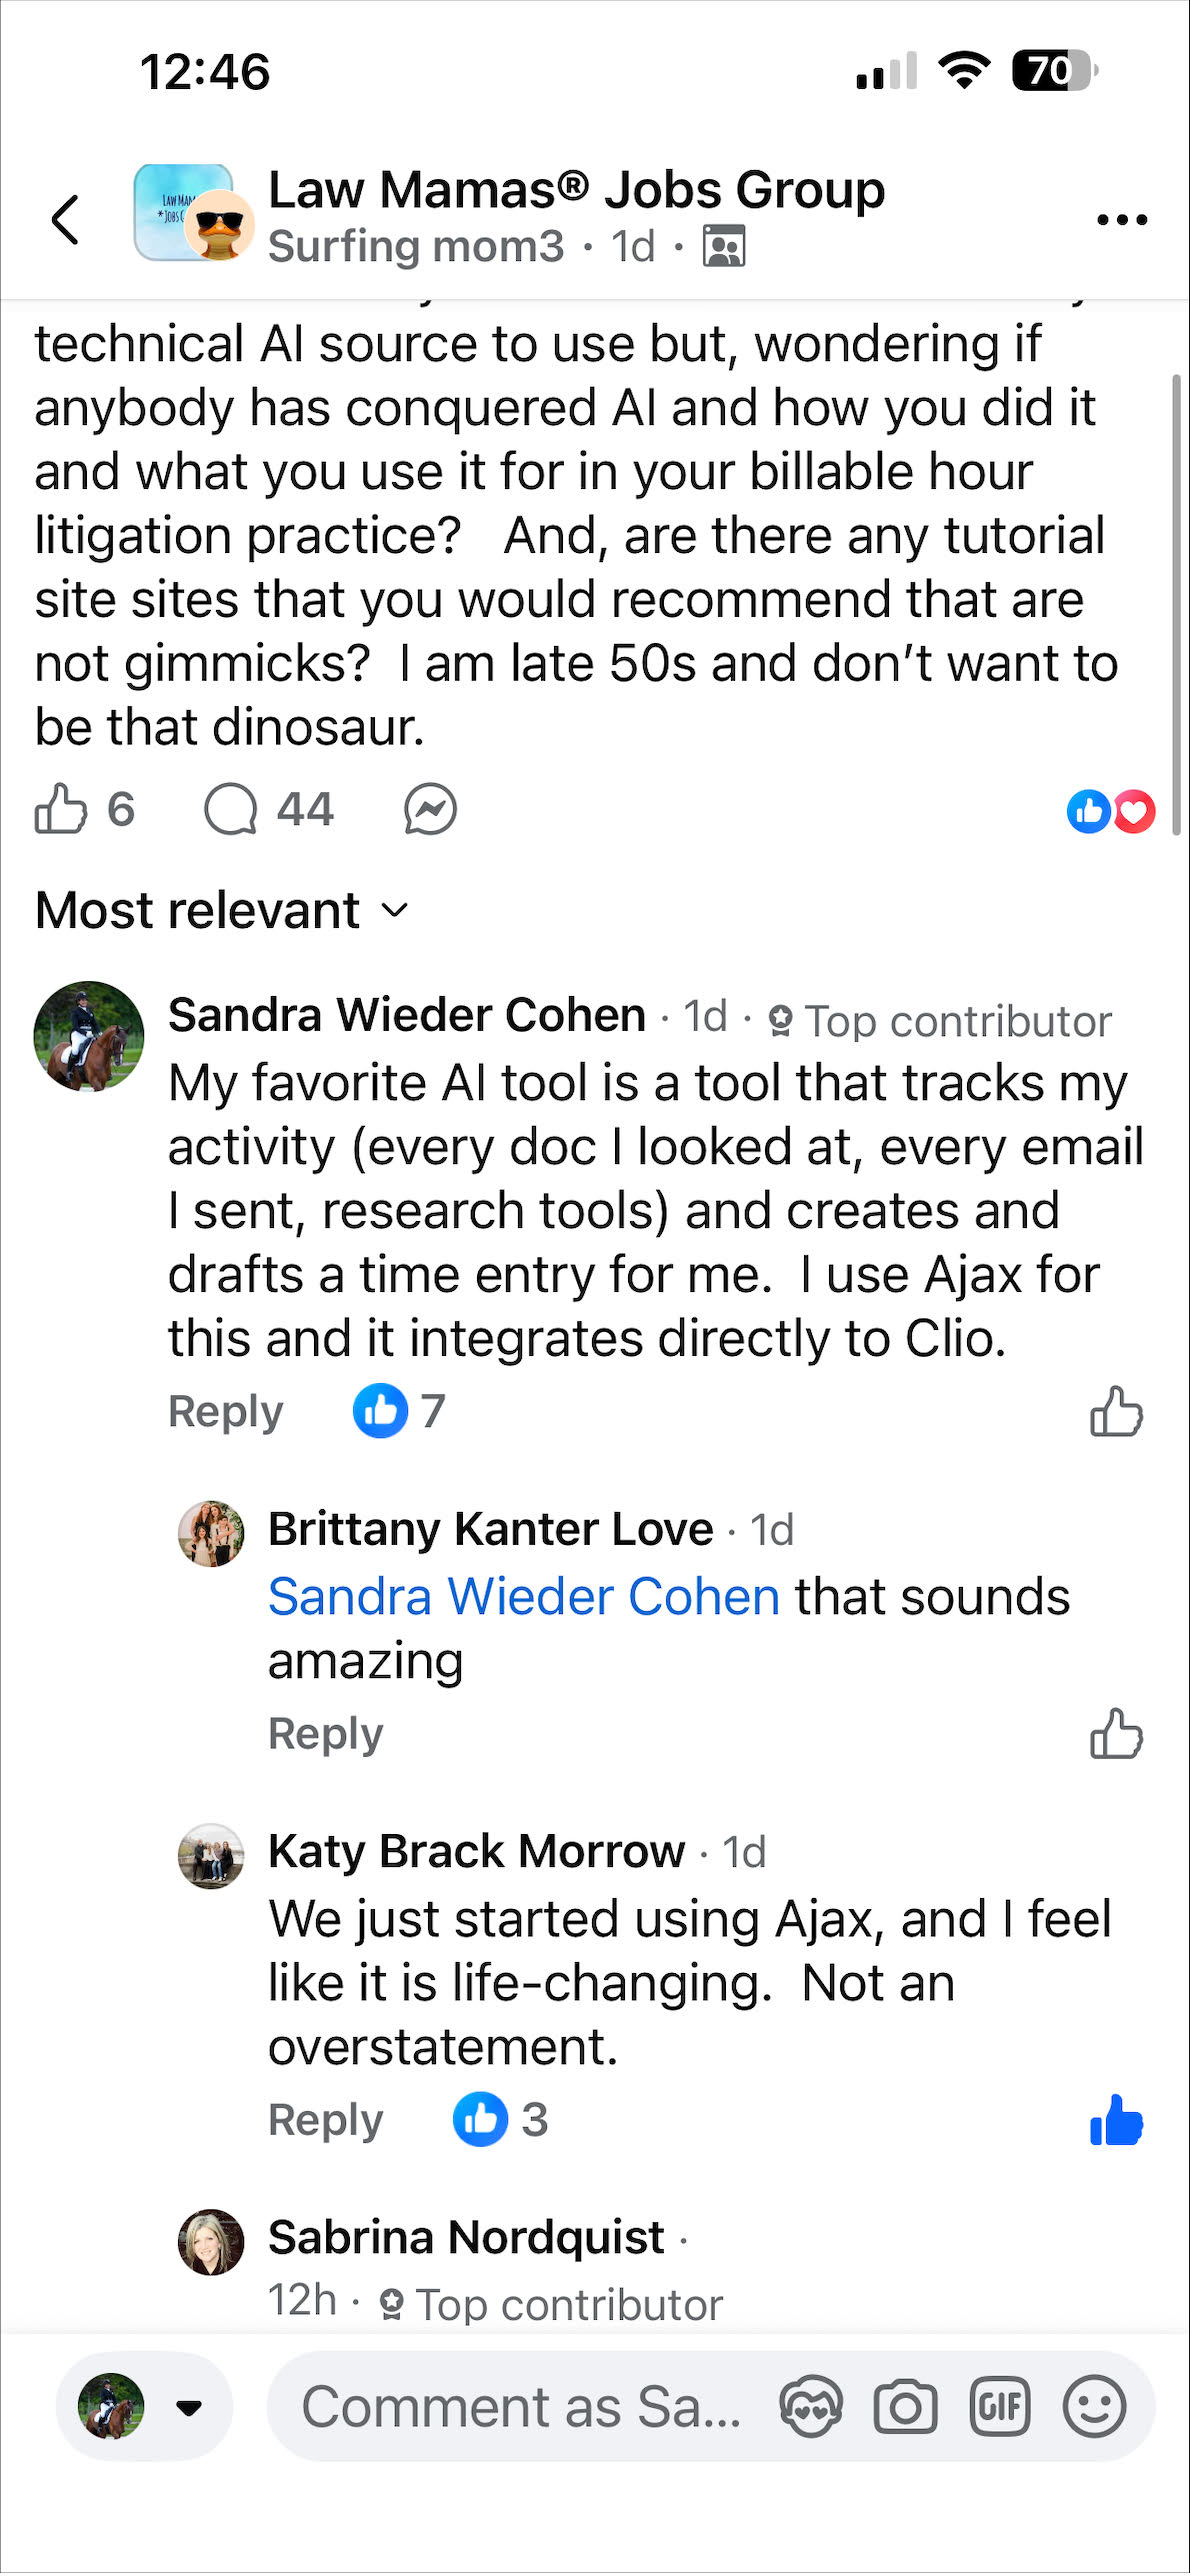Like the post using the thumbs-up icon

(61, 808)
